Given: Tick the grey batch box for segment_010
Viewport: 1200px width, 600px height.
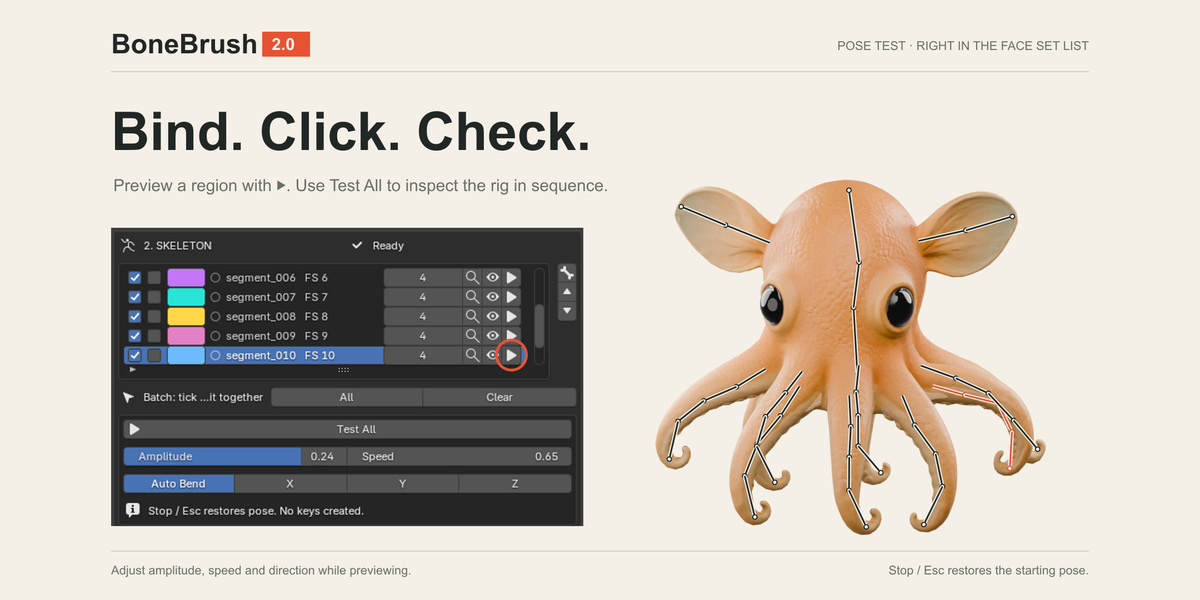Looking at the screenshot, I should 154,355.
